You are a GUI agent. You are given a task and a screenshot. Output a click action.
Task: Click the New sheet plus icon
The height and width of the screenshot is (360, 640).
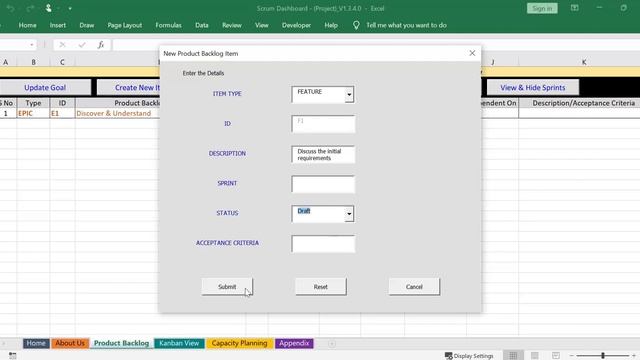331,344
